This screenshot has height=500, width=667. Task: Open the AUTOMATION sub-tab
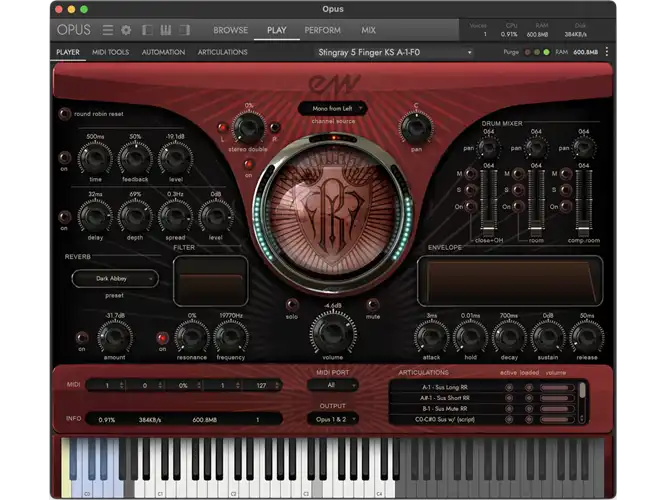(163, 52)
